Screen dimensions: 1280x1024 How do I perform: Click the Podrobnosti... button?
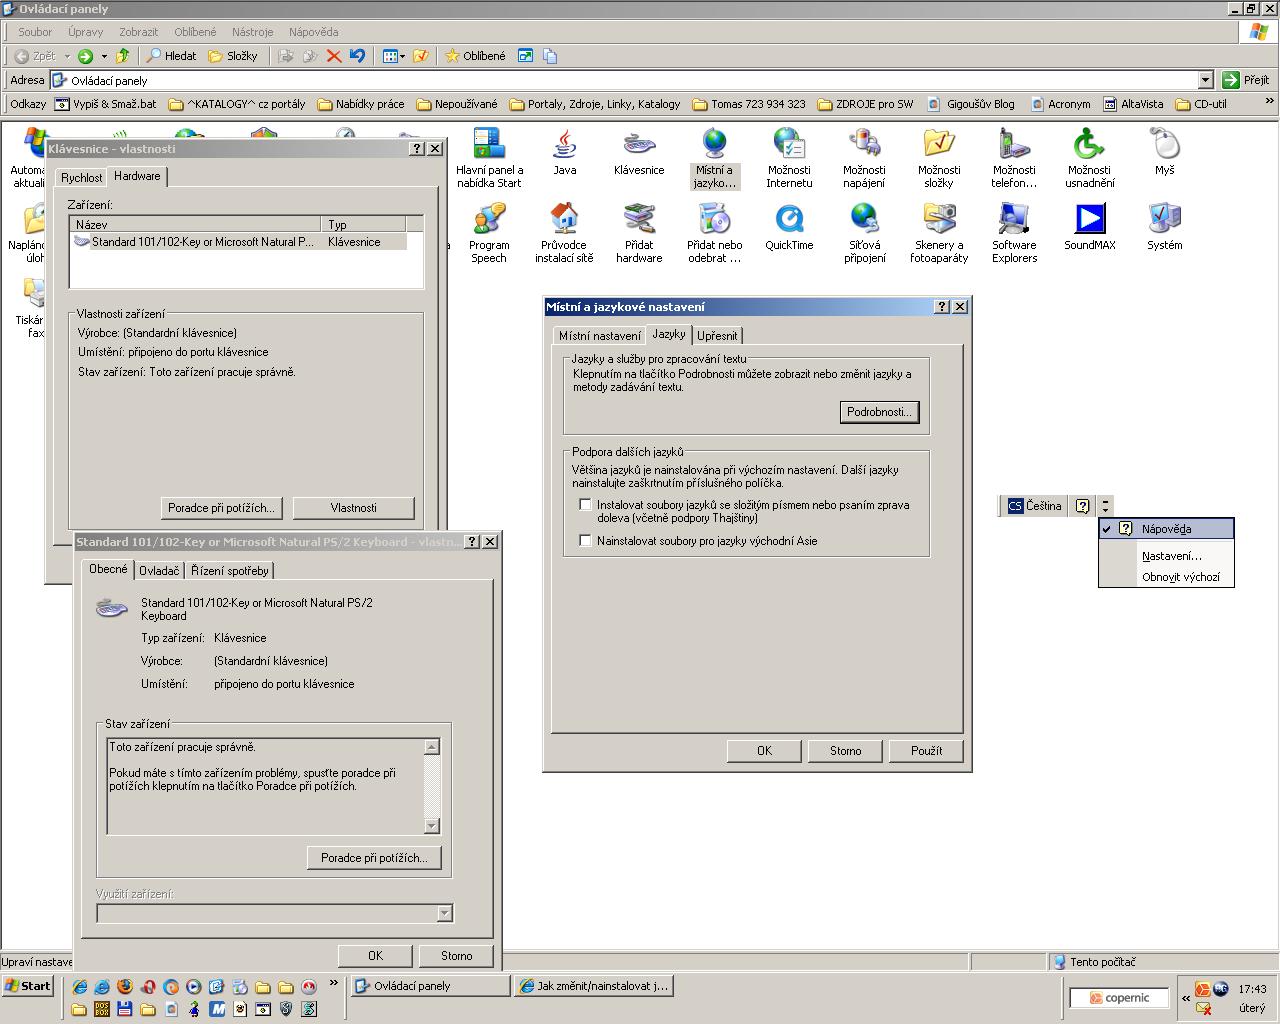[x=879, y=412]
